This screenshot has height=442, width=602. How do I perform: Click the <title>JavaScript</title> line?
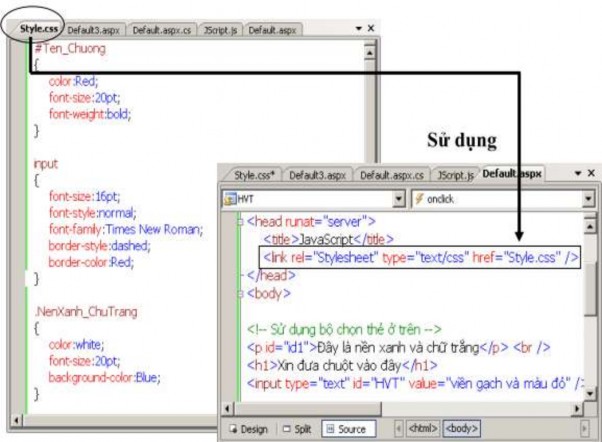point(328,239)
